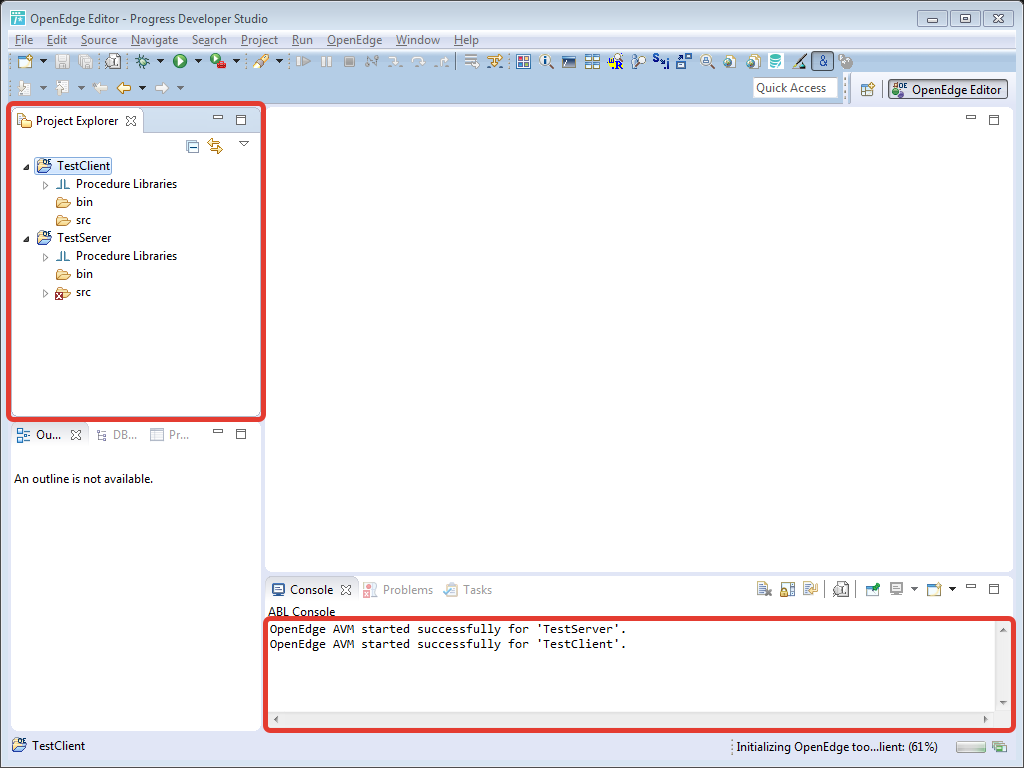Viewport: 1024px width, 768px height.
Task: Click the Open Perspective icon
Action: (x=867, y=89)
